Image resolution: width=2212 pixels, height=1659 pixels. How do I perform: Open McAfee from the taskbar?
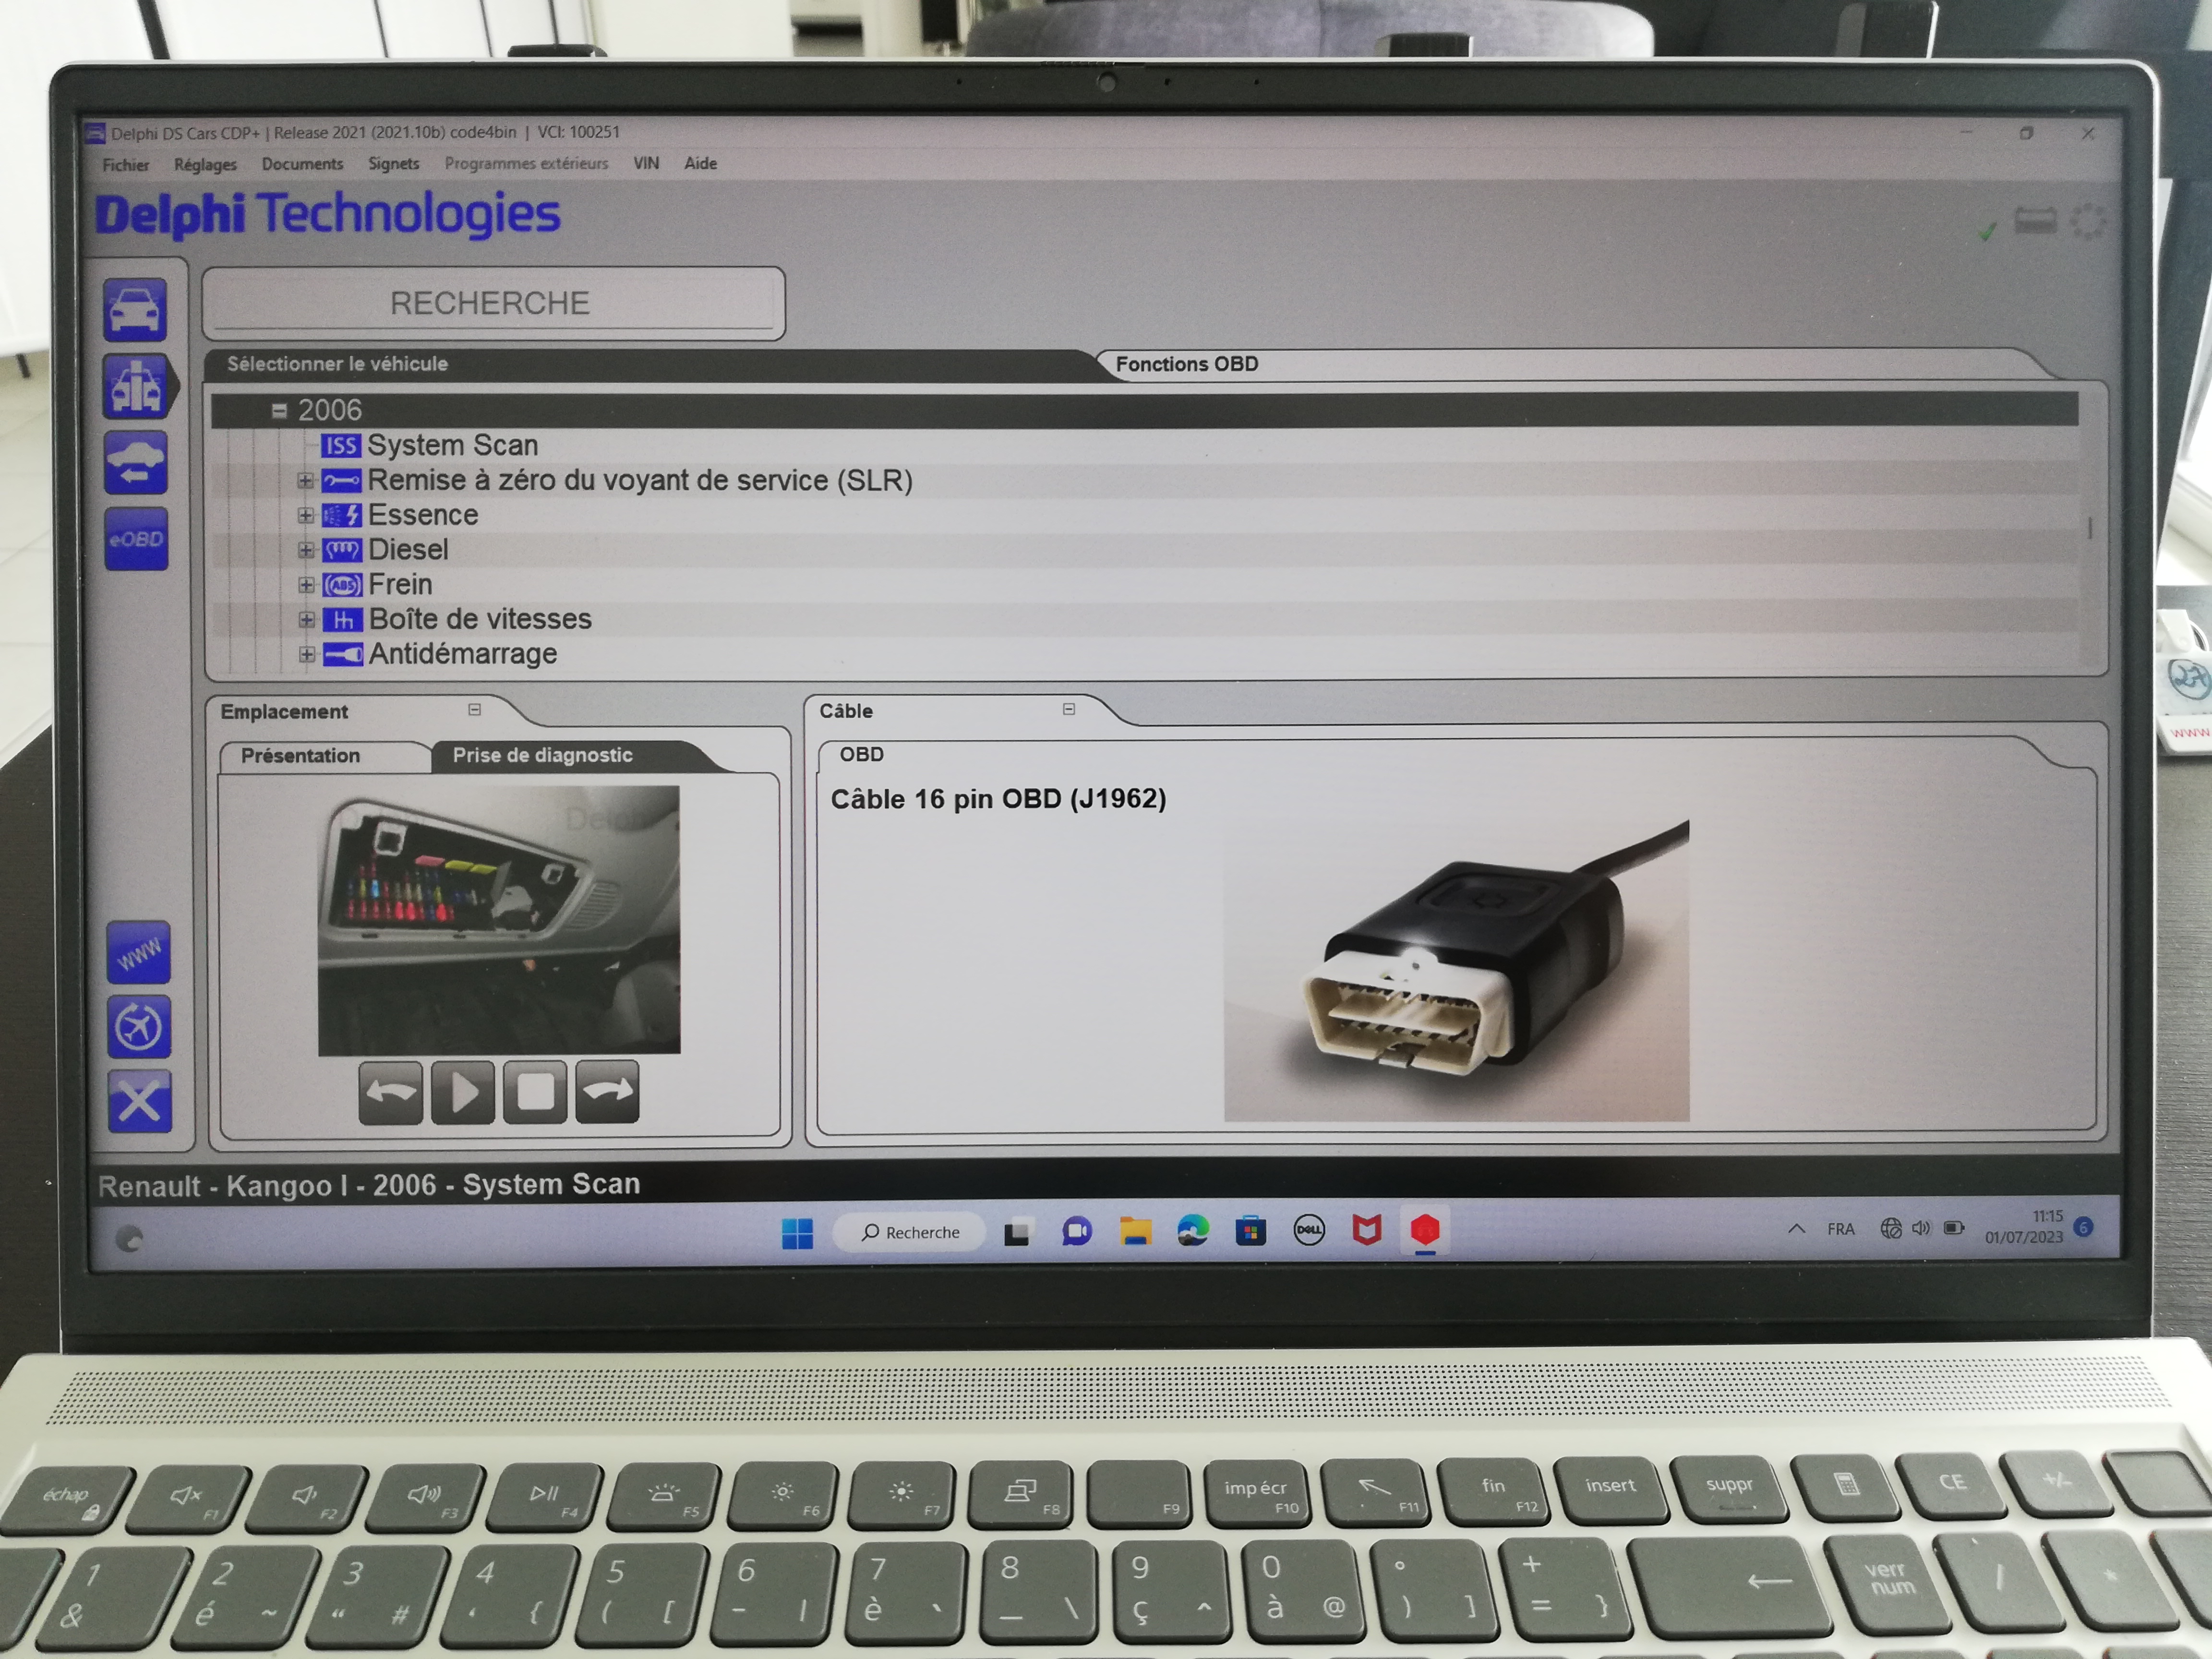coord(1367,1230)
